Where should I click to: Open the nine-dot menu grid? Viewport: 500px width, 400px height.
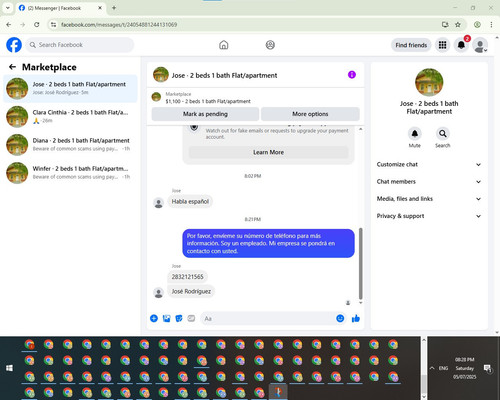(442, 45)
